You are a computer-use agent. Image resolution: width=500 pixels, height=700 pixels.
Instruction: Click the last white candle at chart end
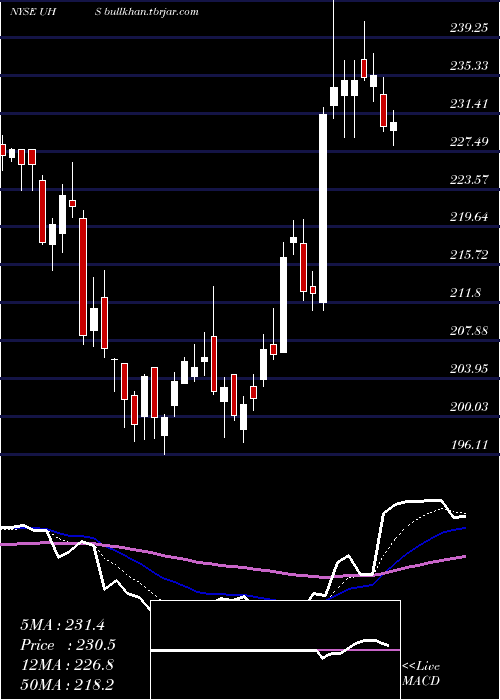coord(393,126)
